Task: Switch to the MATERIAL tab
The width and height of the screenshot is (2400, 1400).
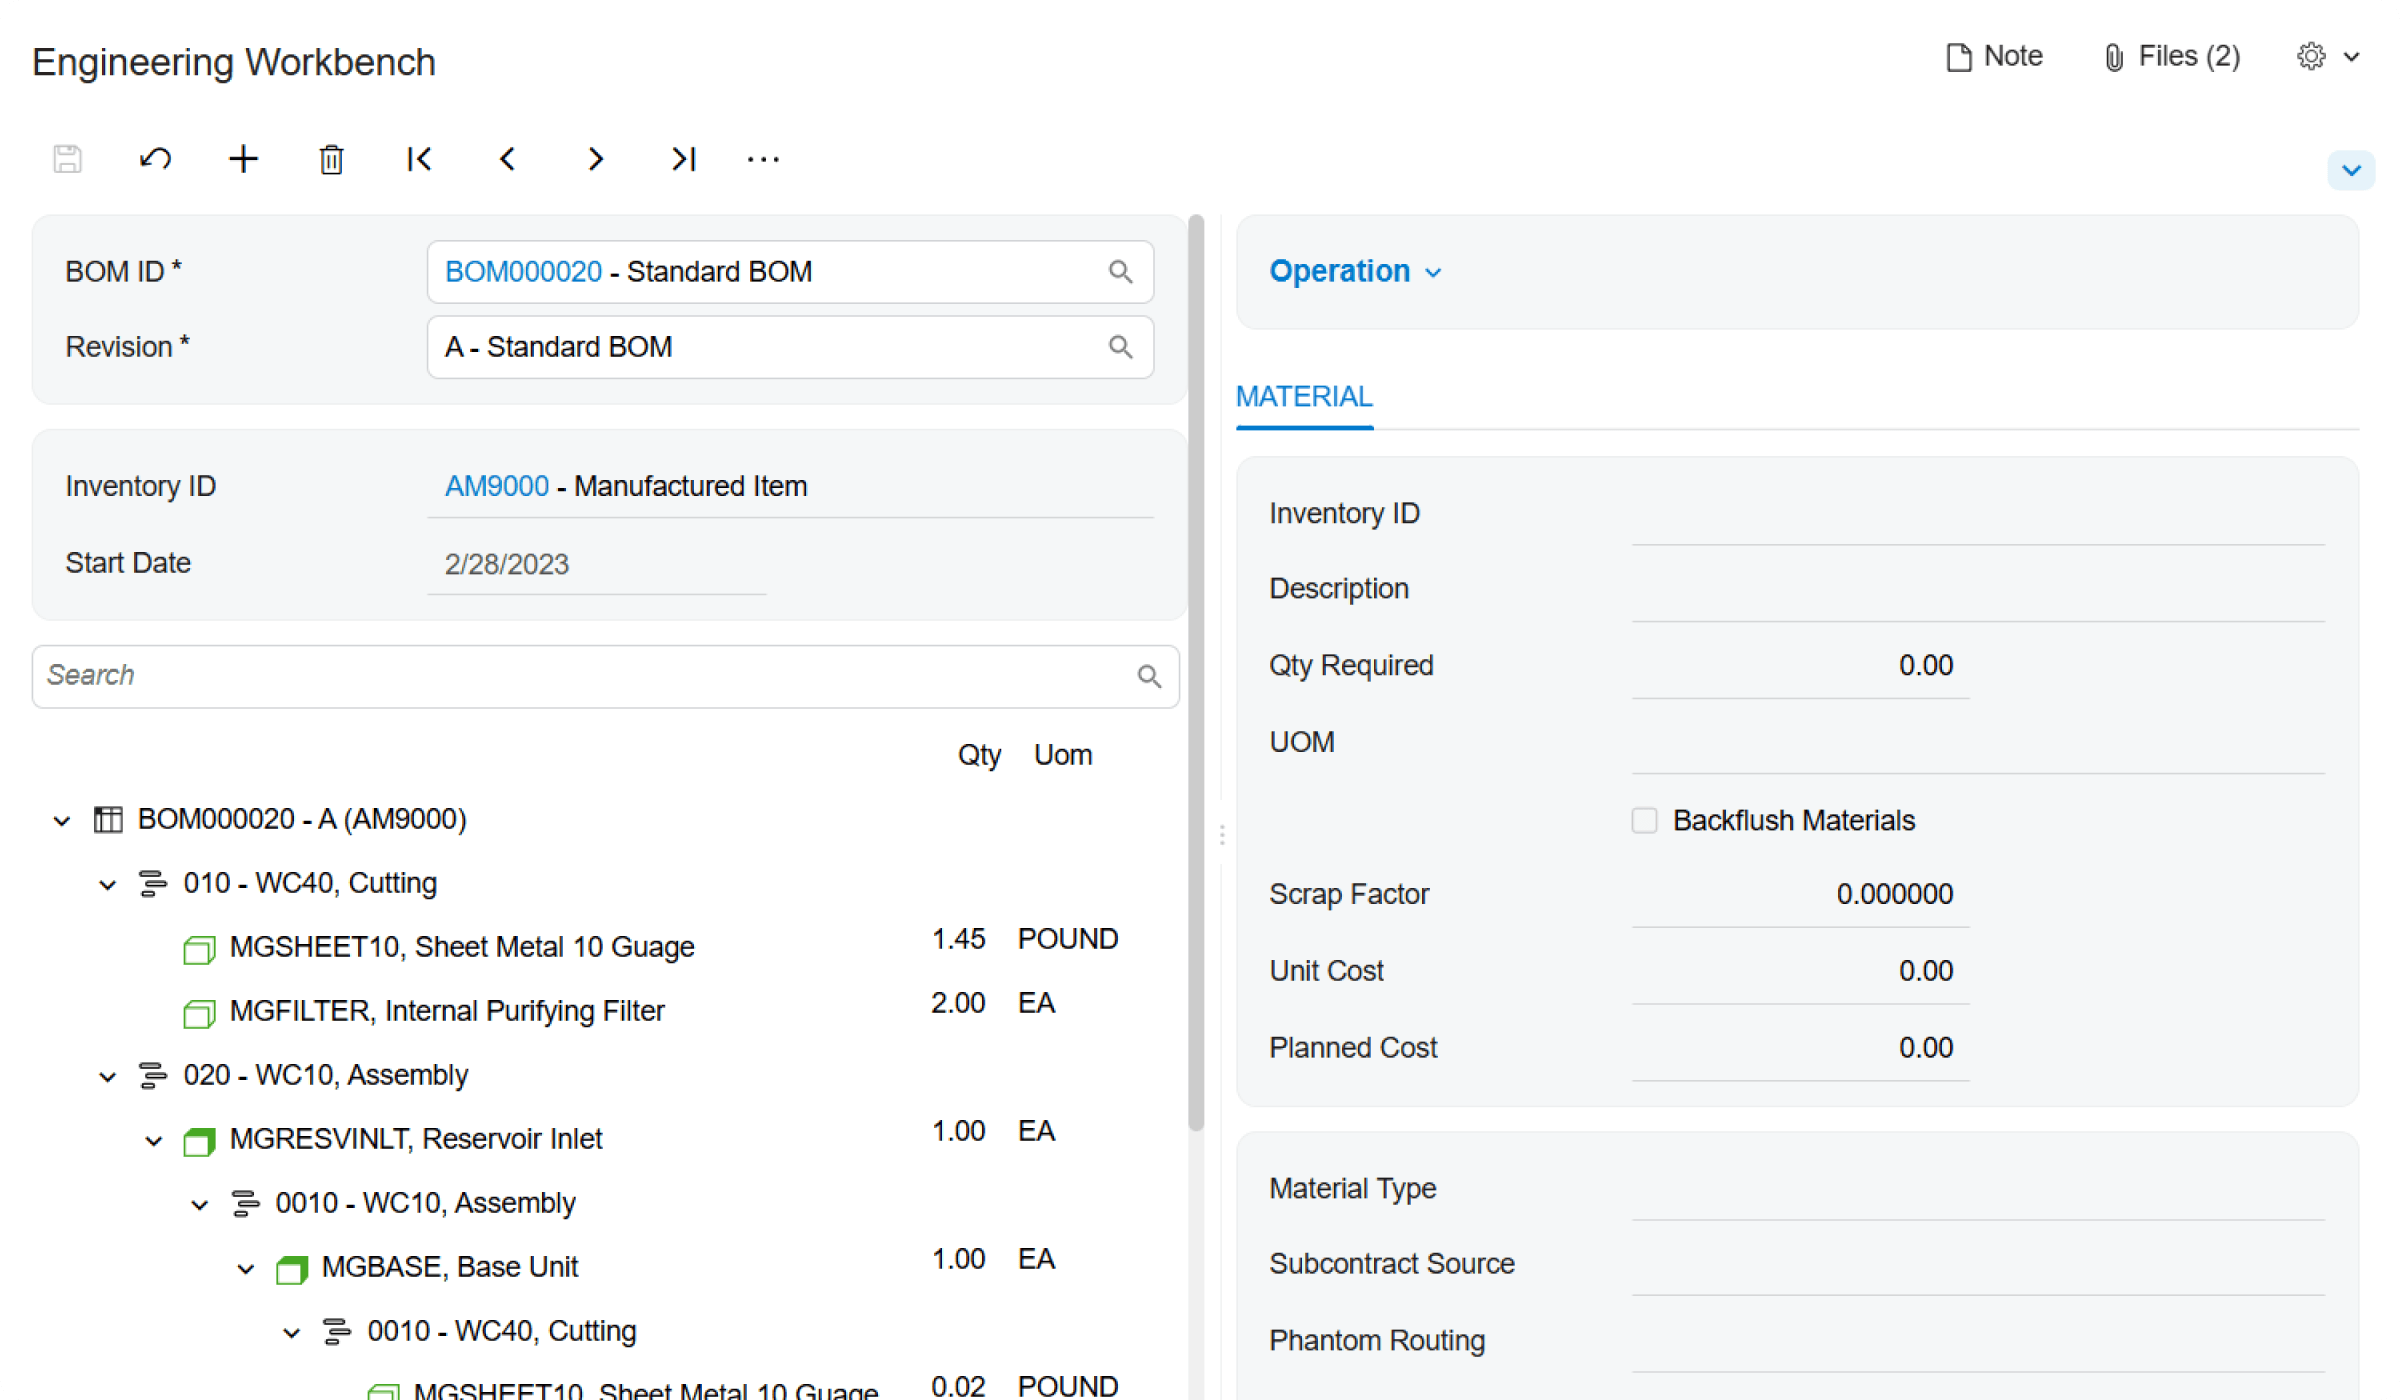Action: pyautogui.click(x=1304, y=396)
